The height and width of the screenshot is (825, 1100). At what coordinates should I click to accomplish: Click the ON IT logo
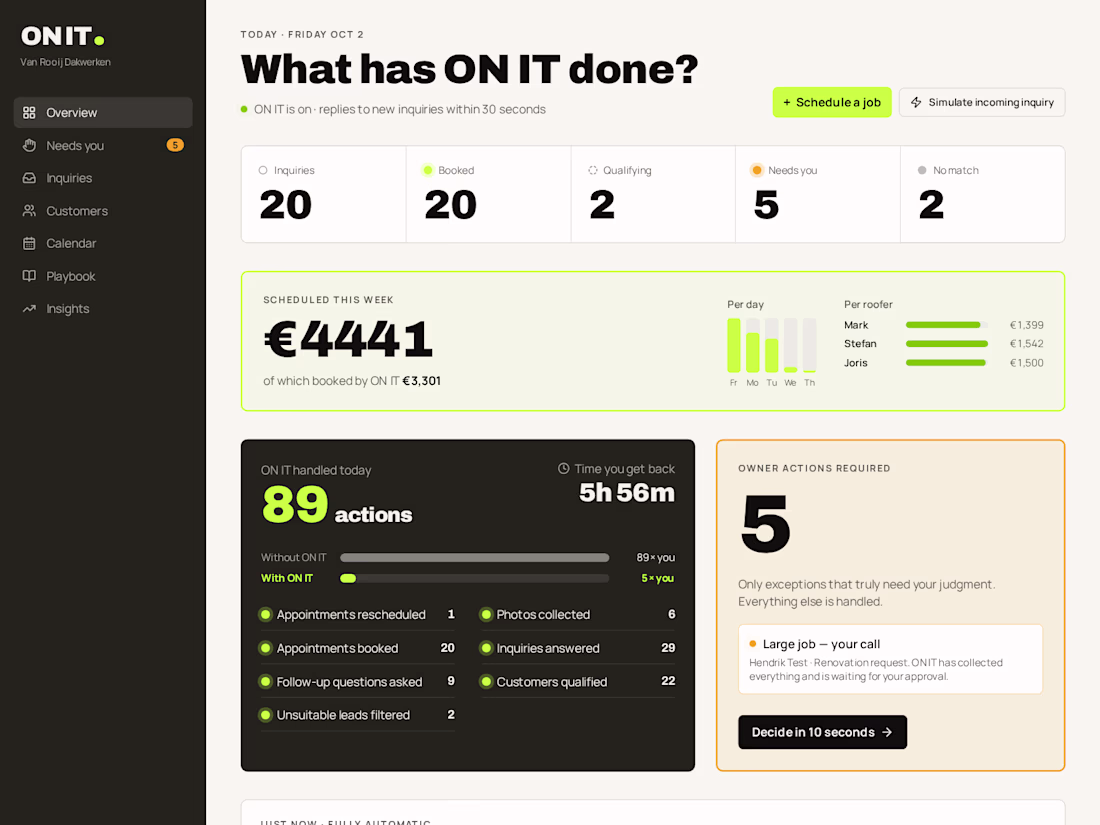pyautogui.click(x=63, y=36)
